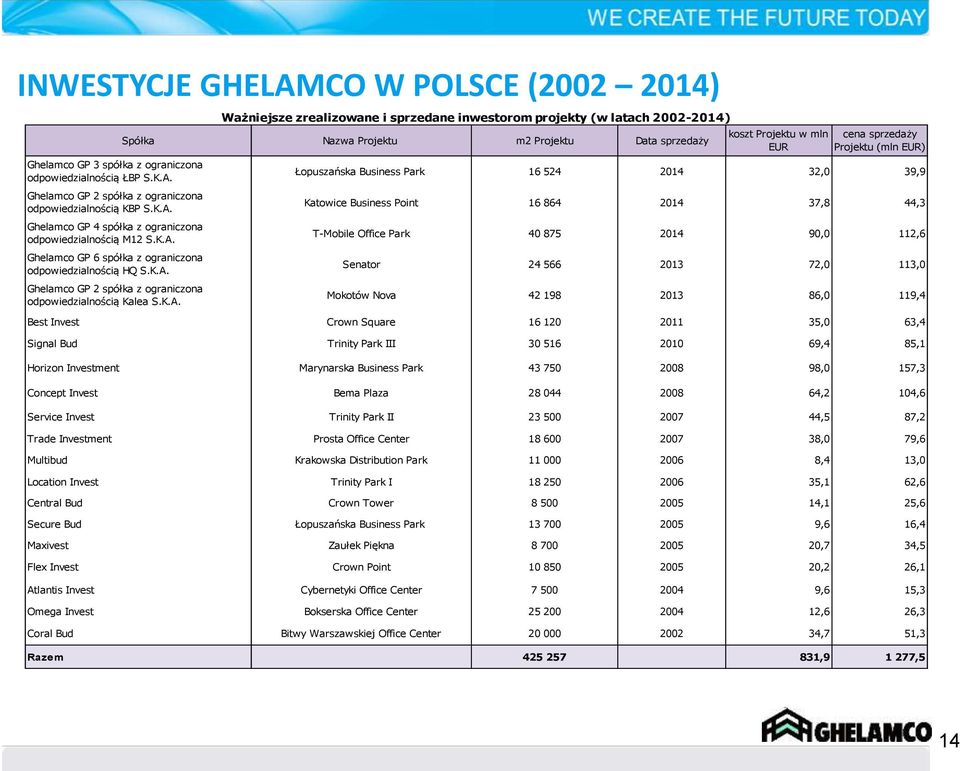
Task: Click 'Mokotów Nova' project name
Action: [361, 295]
